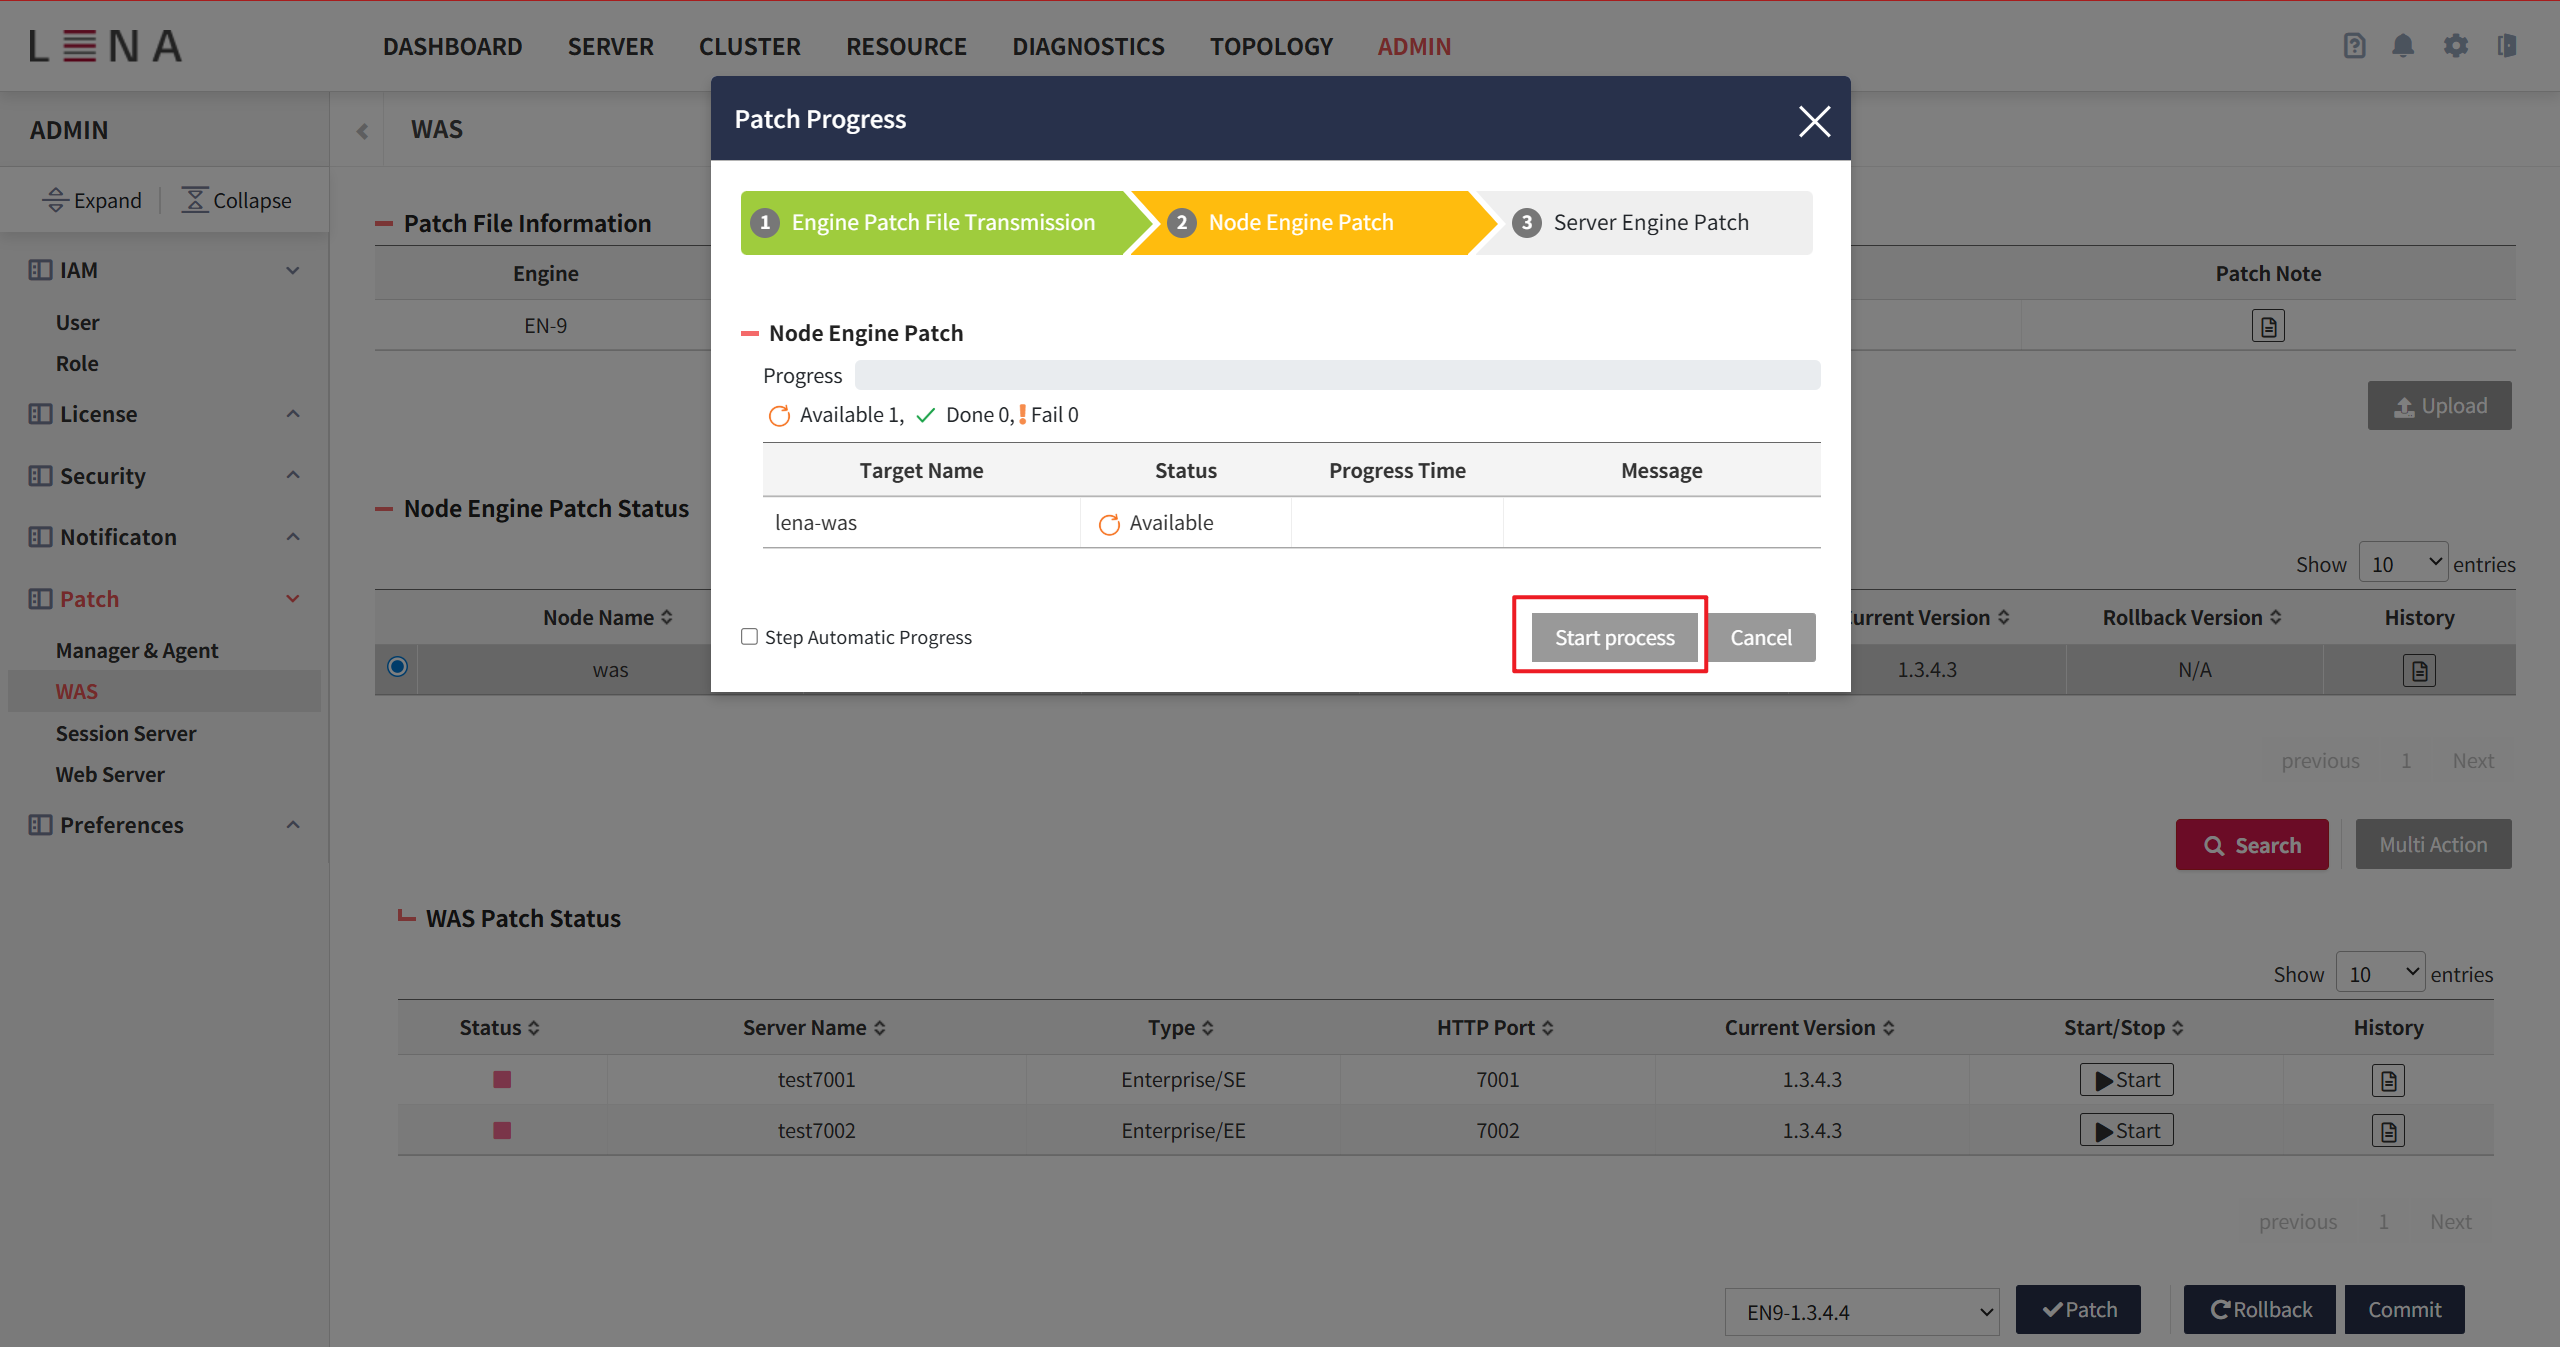Image resolution: width=2560 pixels, height=1347 pixels.
Task: Open Manager & Agent in sidebar
Action: tap(137, 650)
